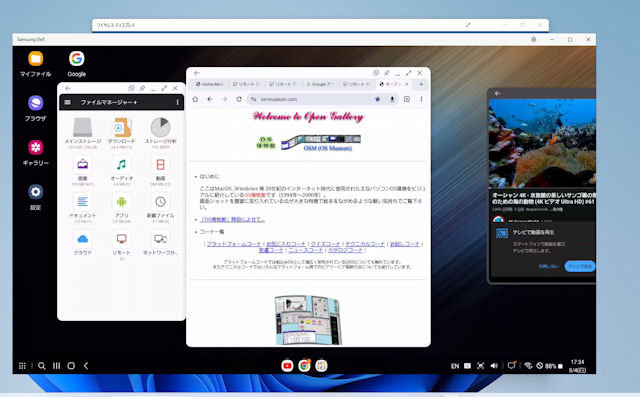
Task: Switch to the Google ア... Chrome tab
Action: click(320, 84)
